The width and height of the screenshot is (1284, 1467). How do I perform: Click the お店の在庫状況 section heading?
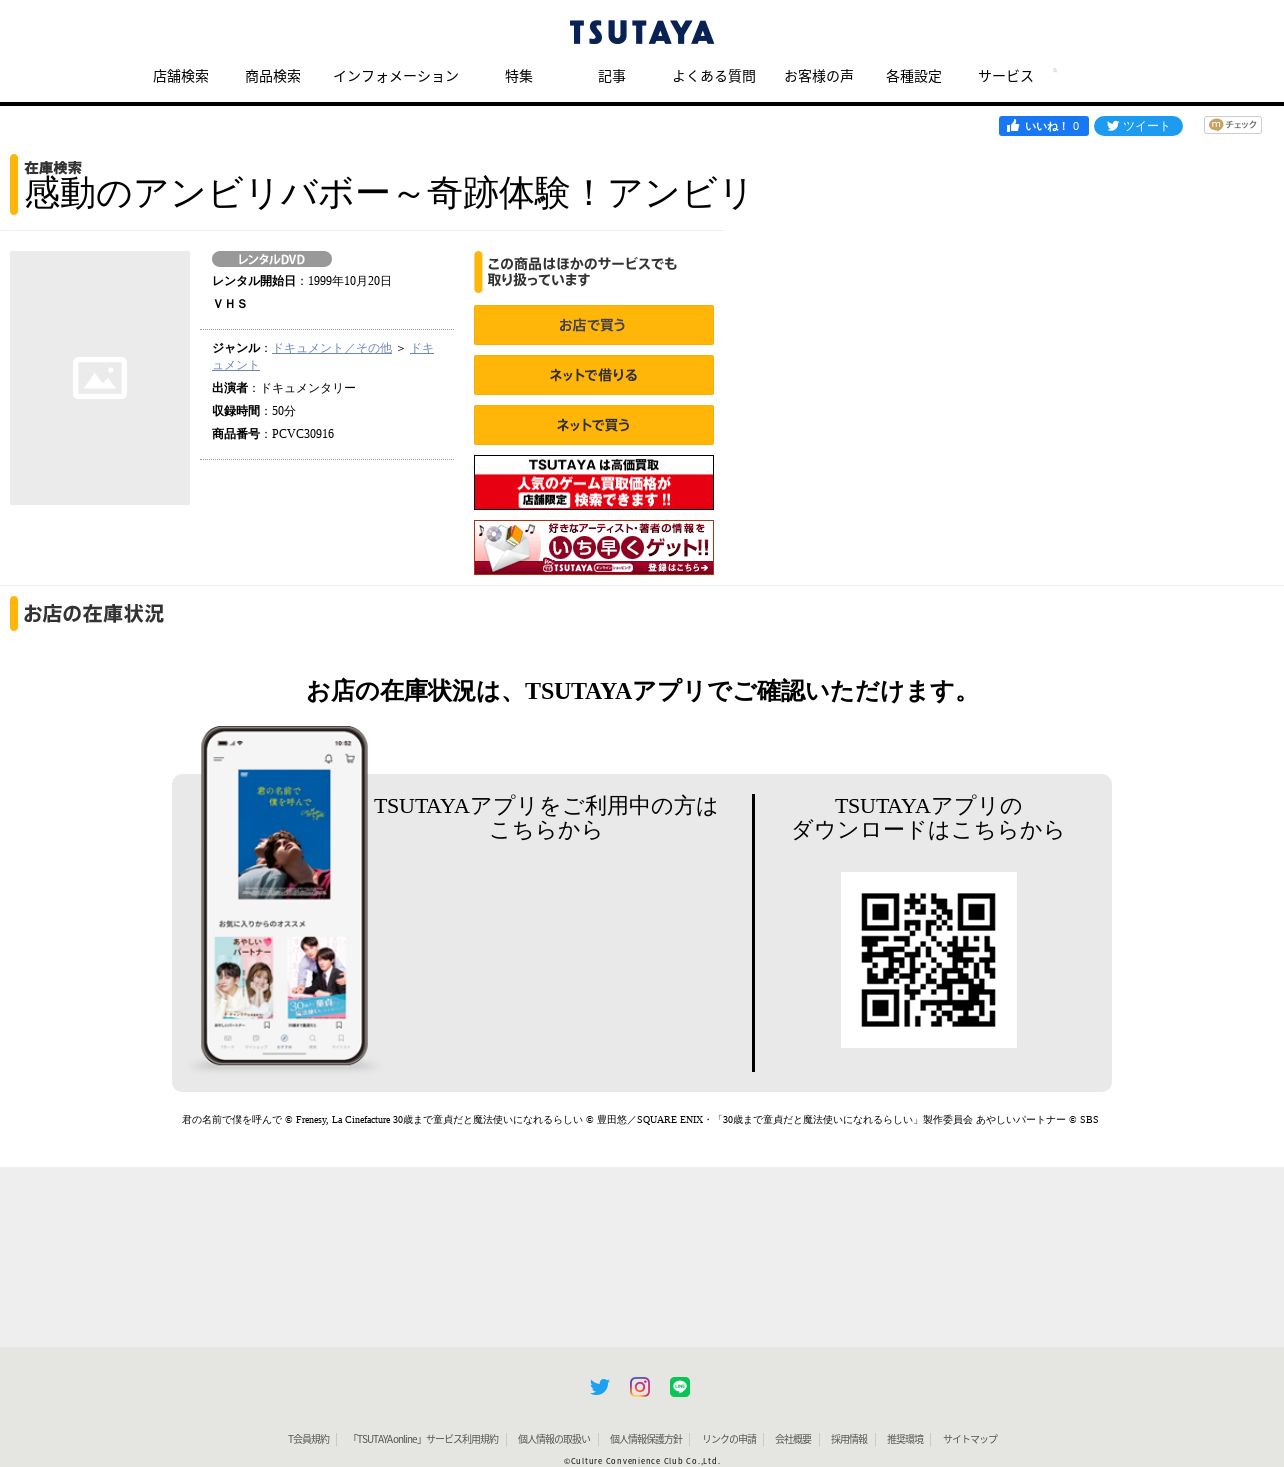[94, 614]
